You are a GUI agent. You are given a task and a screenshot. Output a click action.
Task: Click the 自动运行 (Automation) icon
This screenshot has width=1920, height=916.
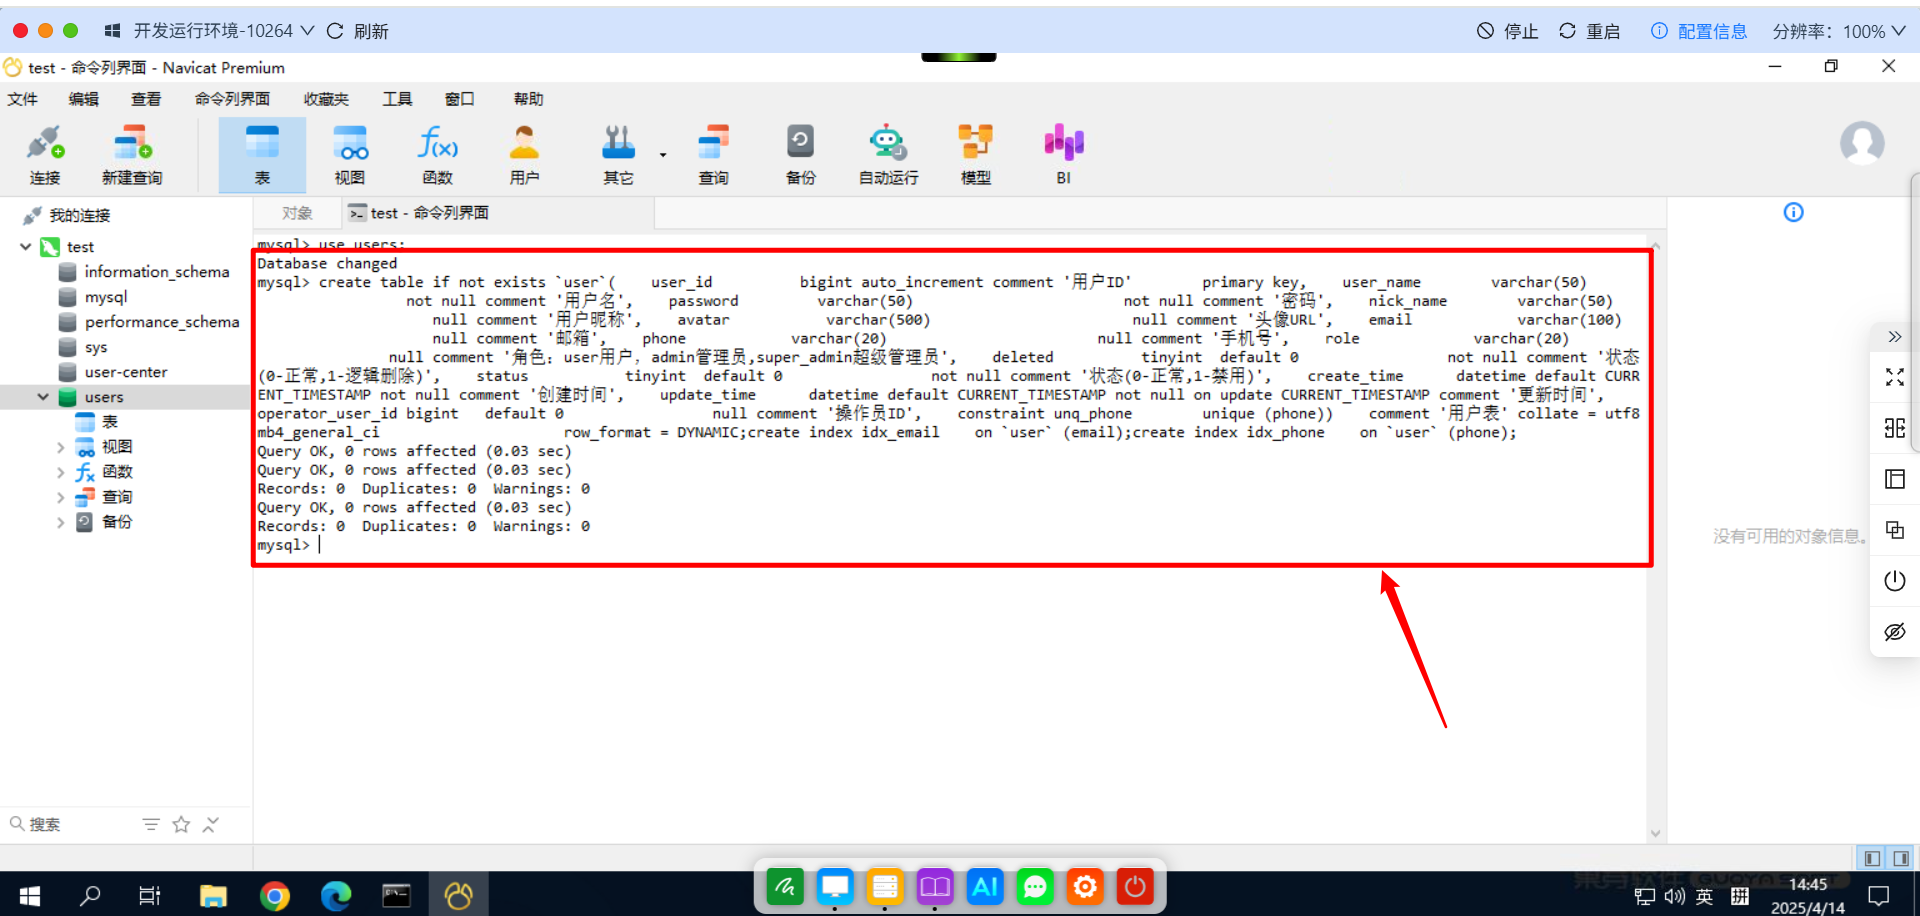(887, 152)
